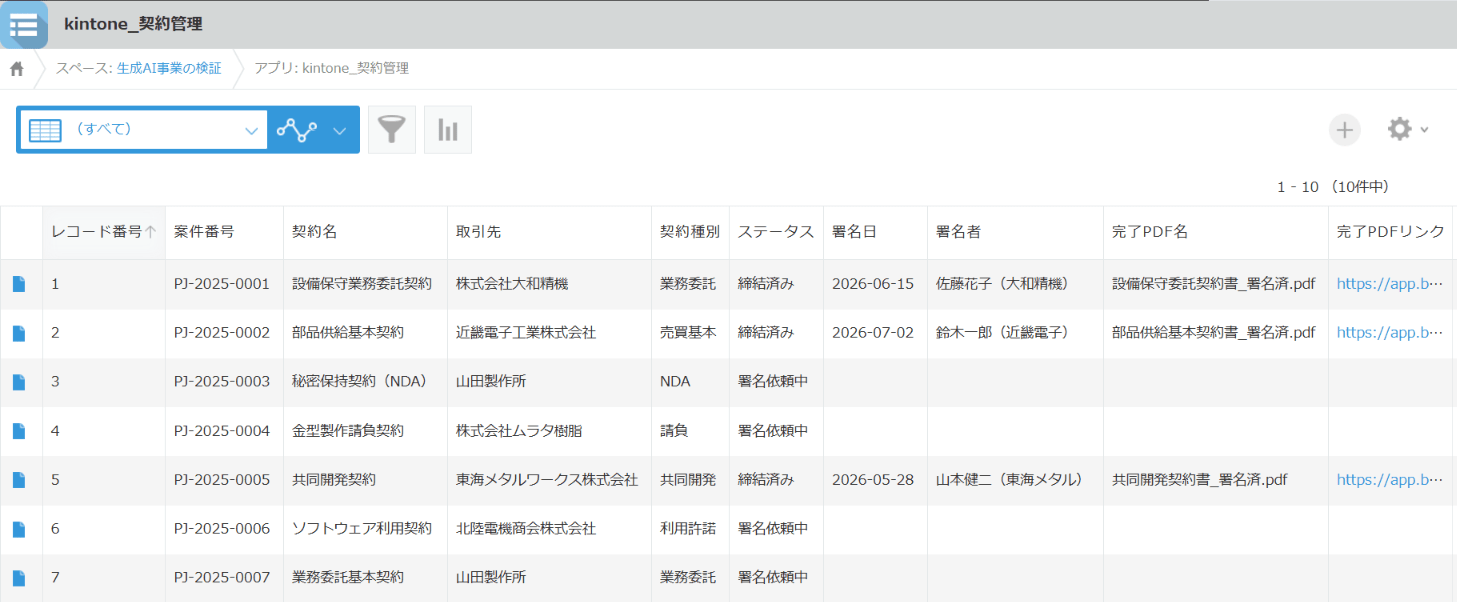Select cell PJ-2025-0003
The height and width of the screenshot is (602, 1457).
[x=222, y=382]
